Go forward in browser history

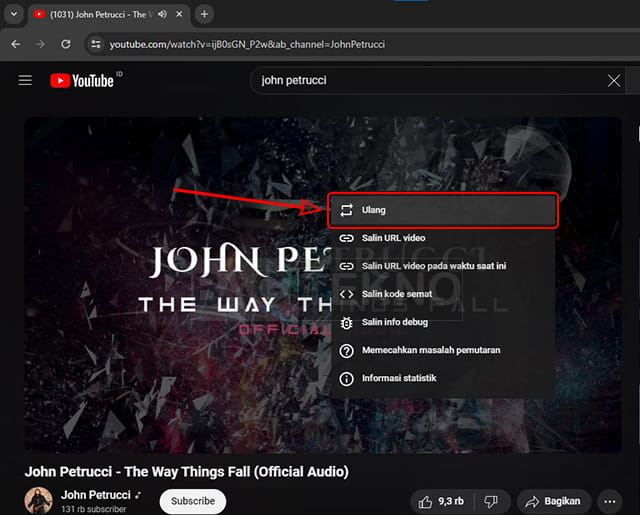point(40,44)
